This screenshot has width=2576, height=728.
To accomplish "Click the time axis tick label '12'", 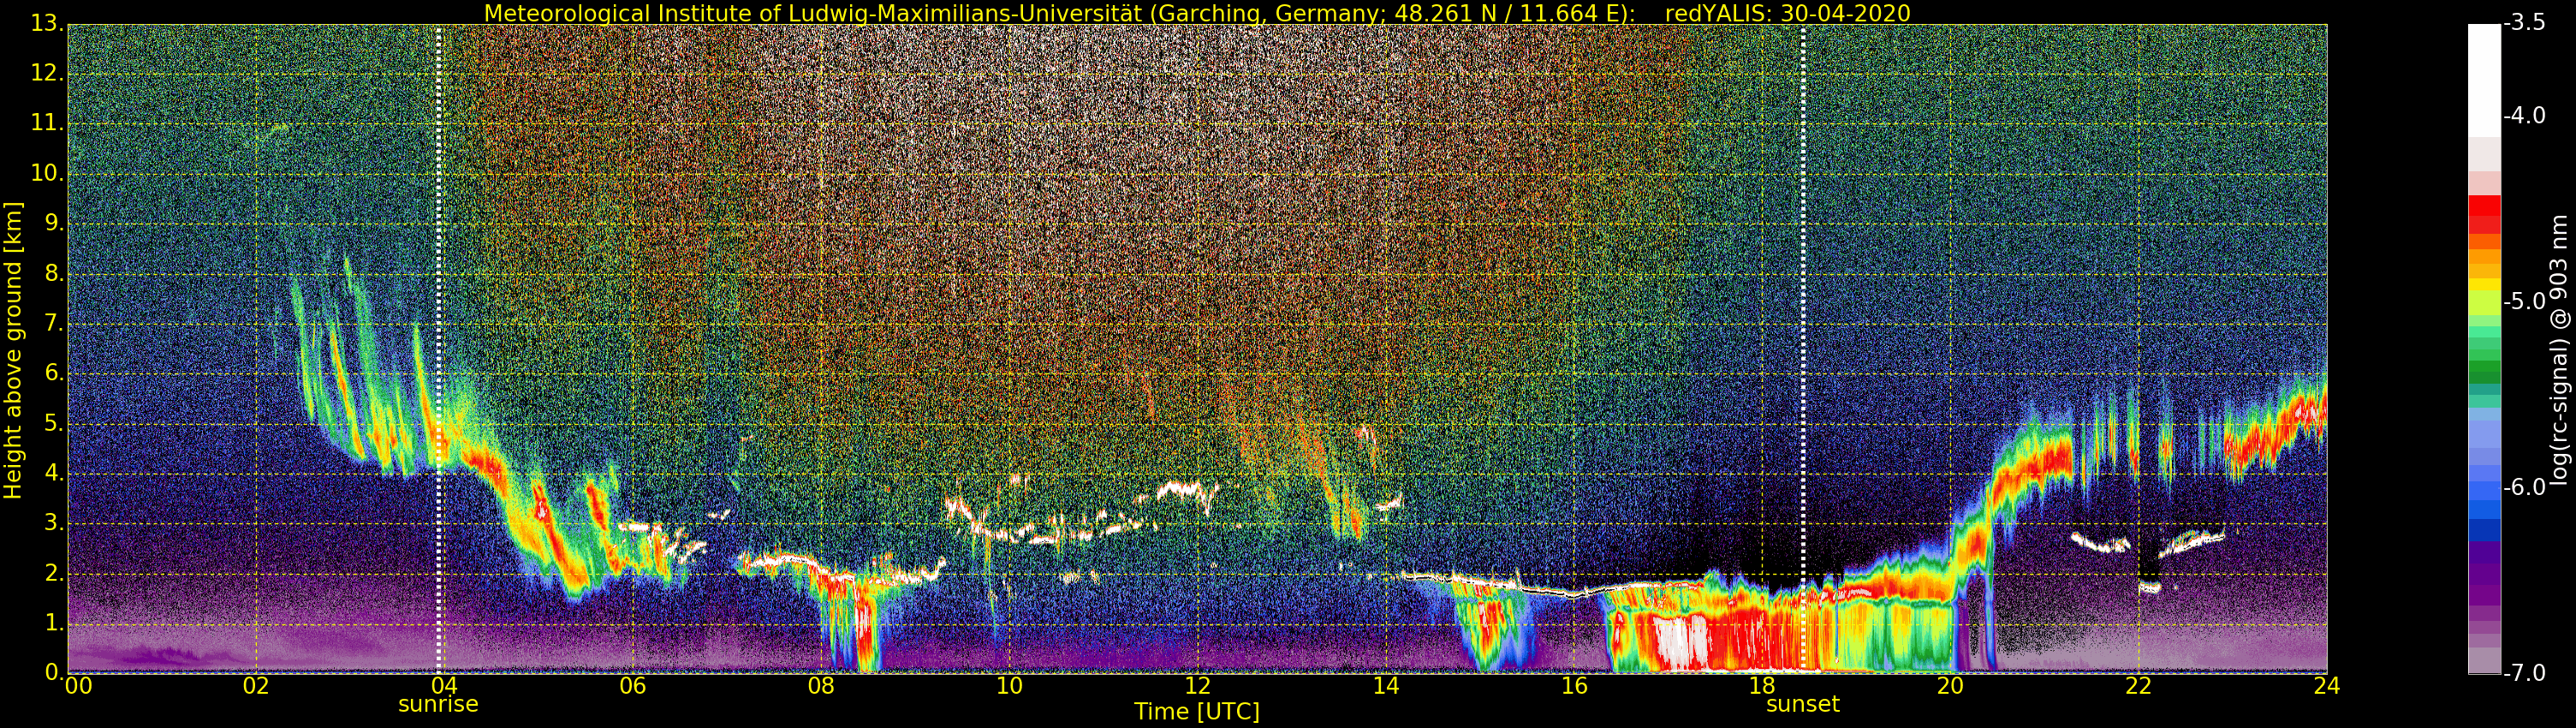I will [1197, 686].
